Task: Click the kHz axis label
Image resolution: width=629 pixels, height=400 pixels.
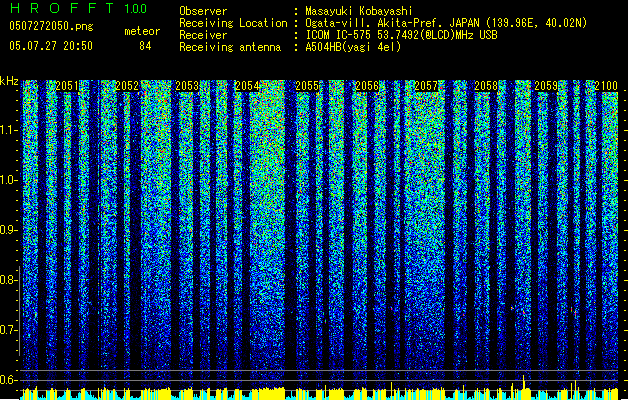Action: [9, 81]
